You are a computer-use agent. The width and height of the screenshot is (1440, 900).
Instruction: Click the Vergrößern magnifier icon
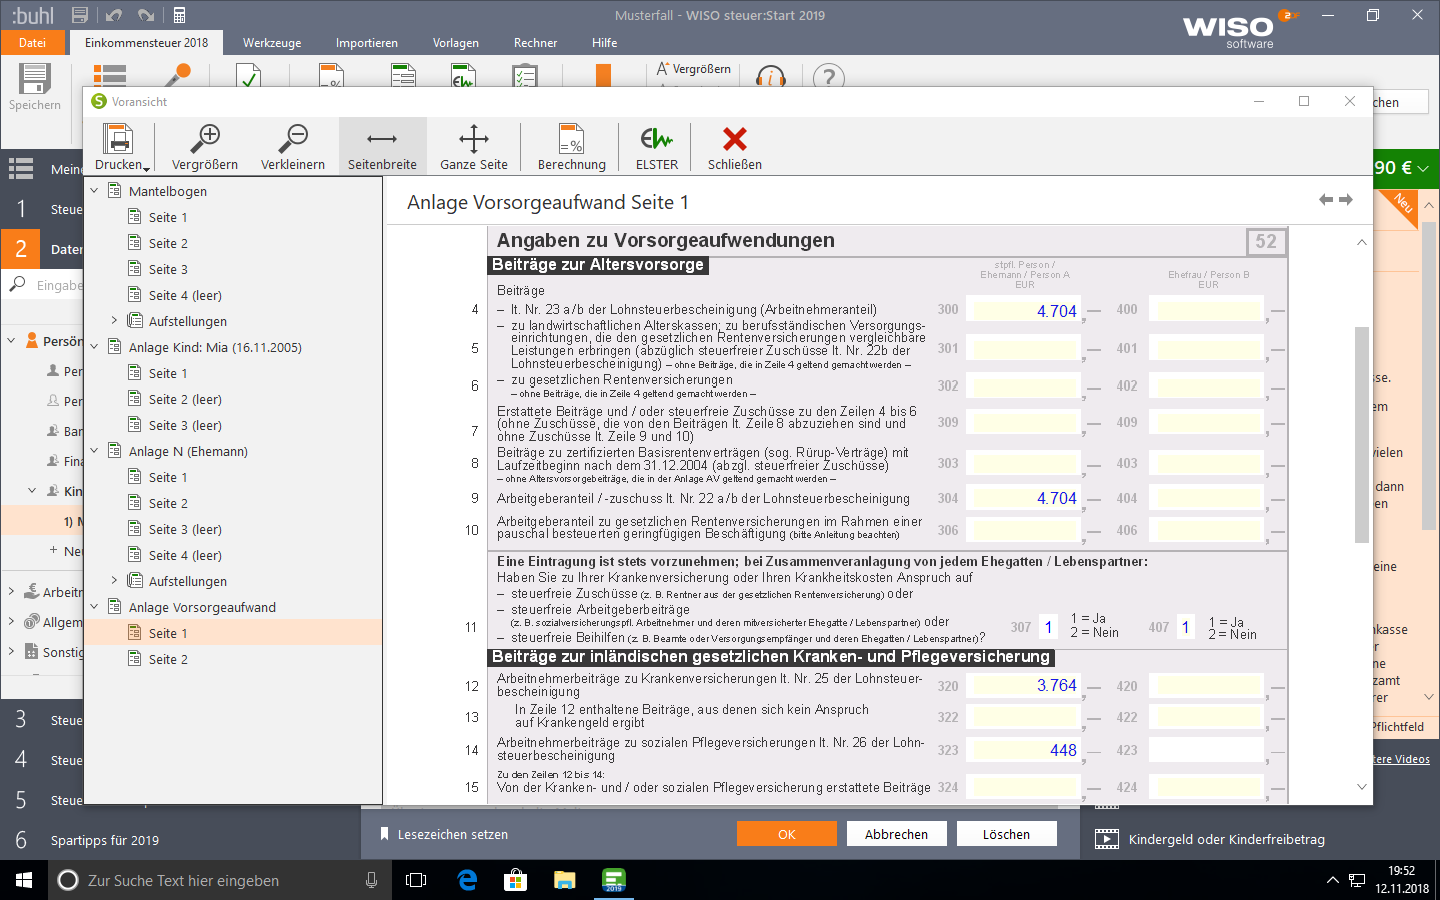(205, 138)
